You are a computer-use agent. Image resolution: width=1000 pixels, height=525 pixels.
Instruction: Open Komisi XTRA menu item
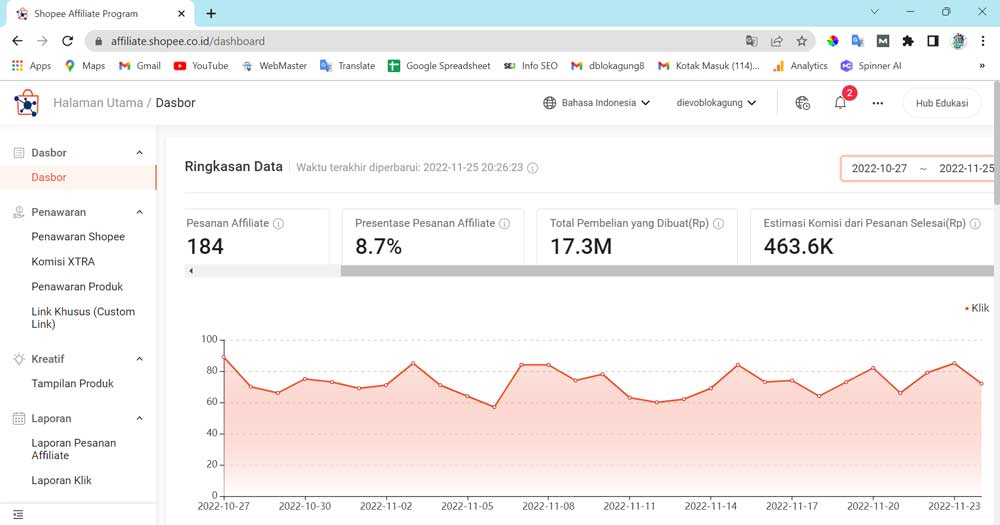(x=63, y=262)
